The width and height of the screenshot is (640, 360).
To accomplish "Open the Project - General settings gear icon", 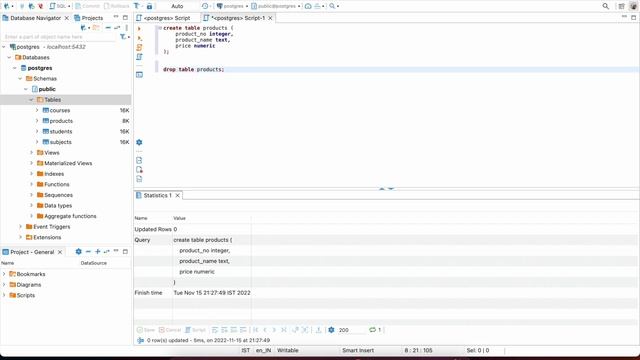I will pyautogui.click(x=78, y=252).
